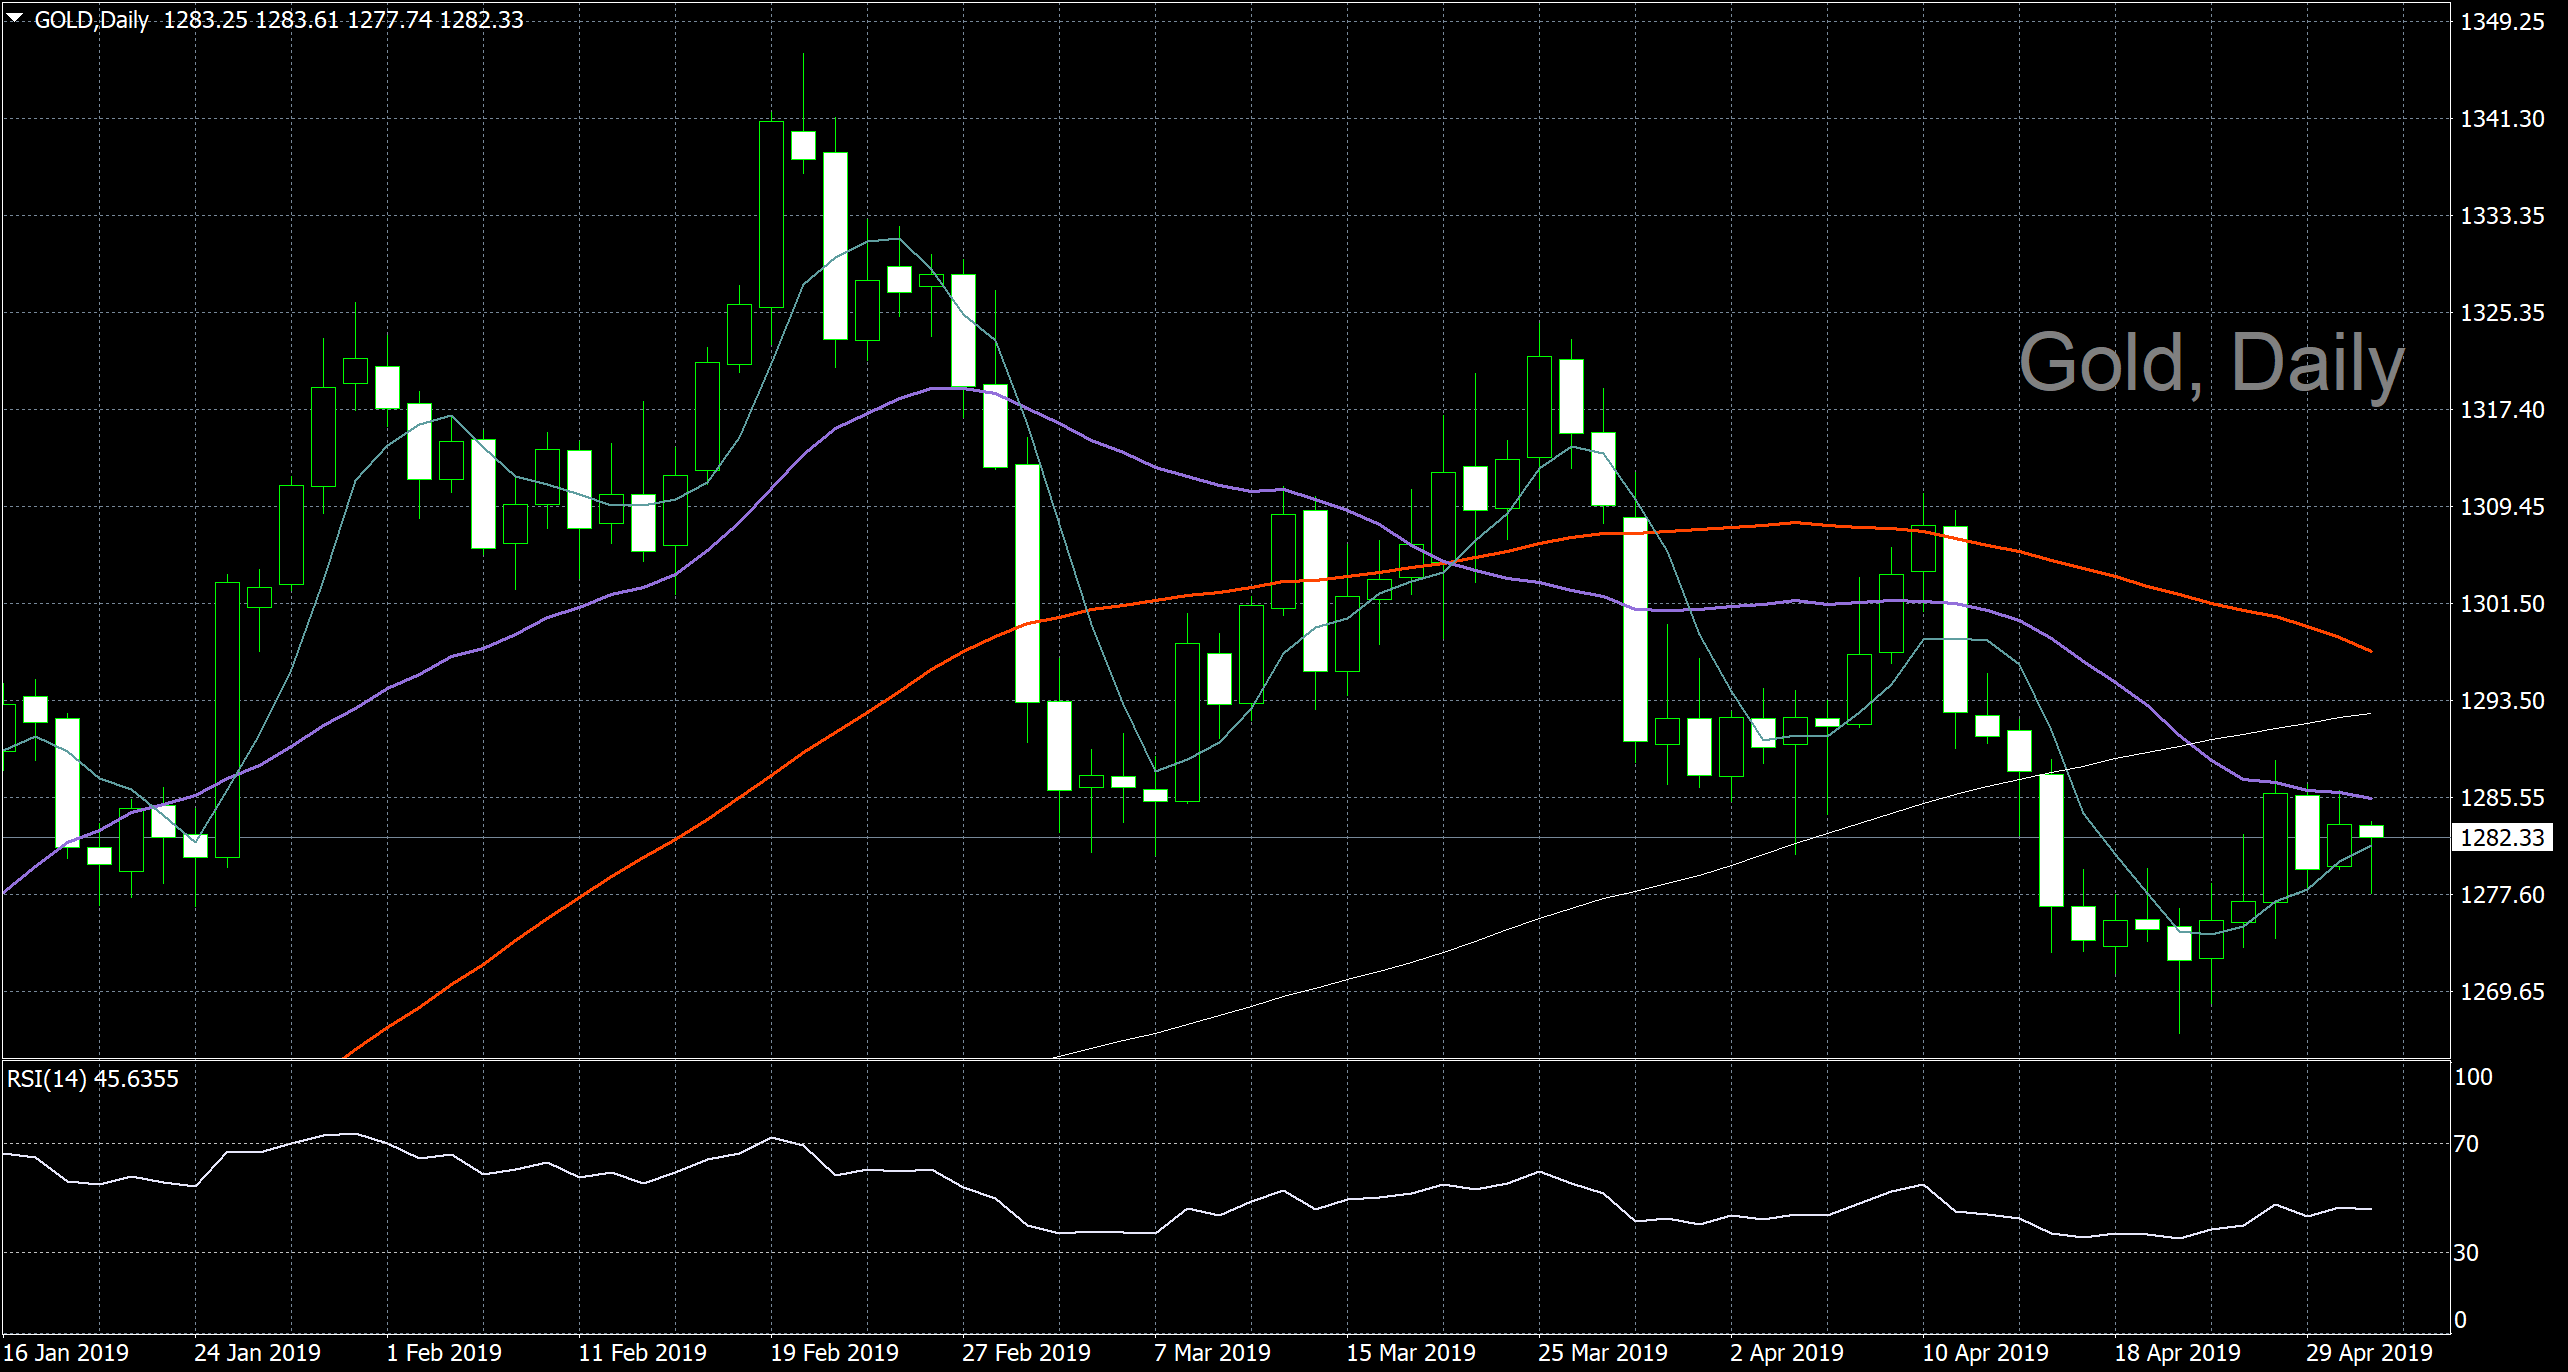Viewport: 2568px width, 1372px height.
Task: Click the 7 Mar 2019 date label
Action: (1212, 1353)
